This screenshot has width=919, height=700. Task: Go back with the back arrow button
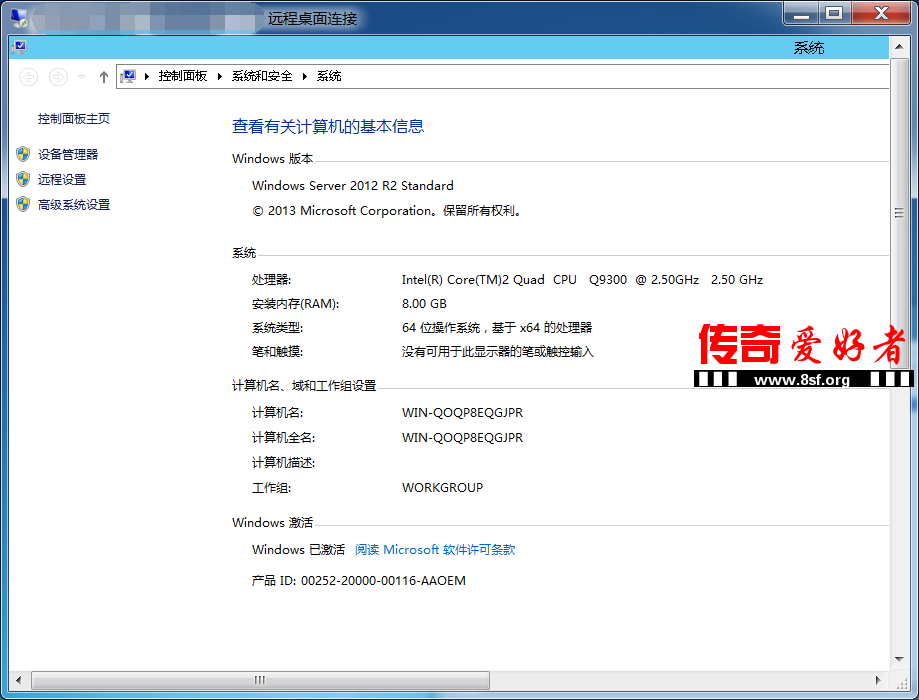[x=28, y=77]
